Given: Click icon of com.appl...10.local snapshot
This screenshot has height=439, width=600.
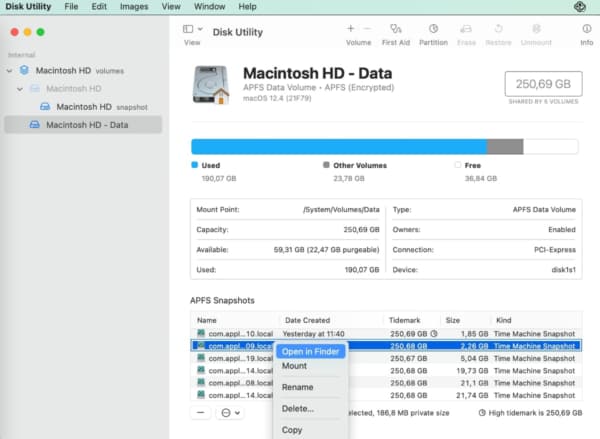Looking at the screenshot, I should [201, 333].
